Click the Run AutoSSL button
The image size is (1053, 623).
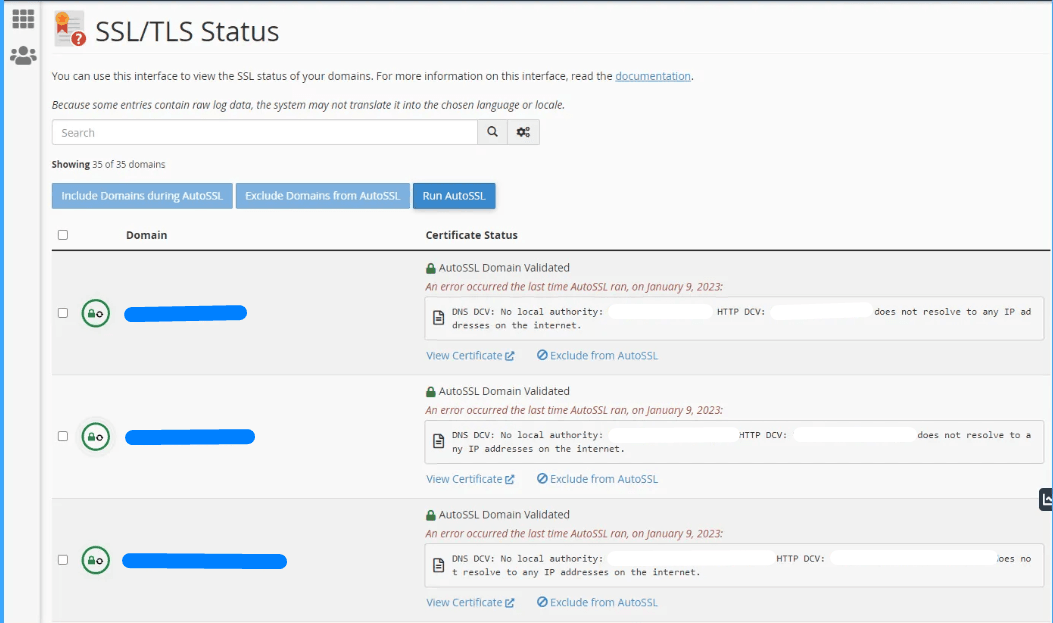454,195
